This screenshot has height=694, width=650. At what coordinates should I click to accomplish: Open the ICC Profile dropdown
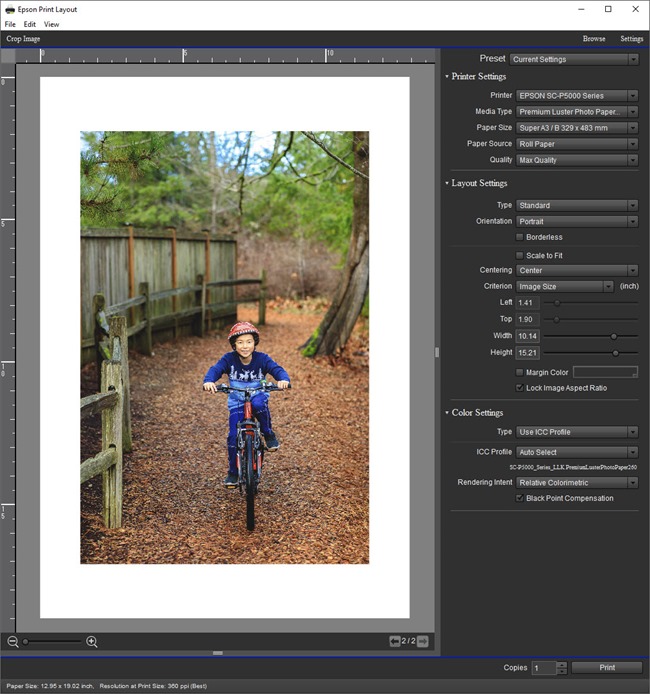coord(577,452)
